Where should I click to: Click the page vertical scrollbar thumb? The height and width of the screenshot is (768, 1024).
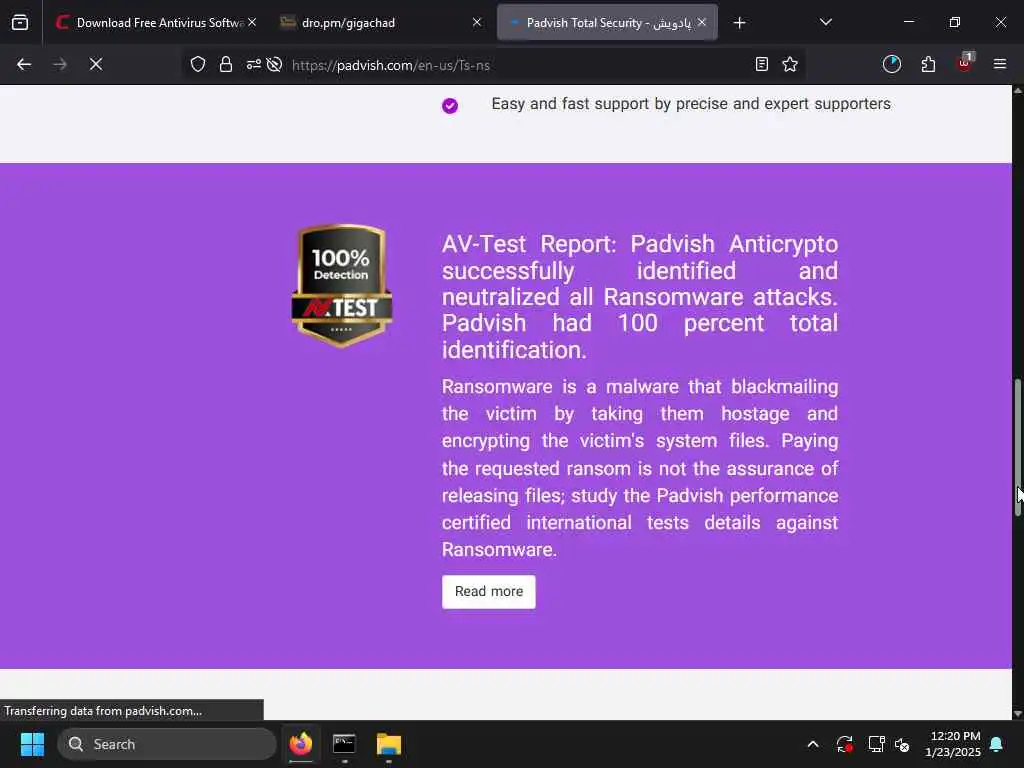[x=1017, y=447]
